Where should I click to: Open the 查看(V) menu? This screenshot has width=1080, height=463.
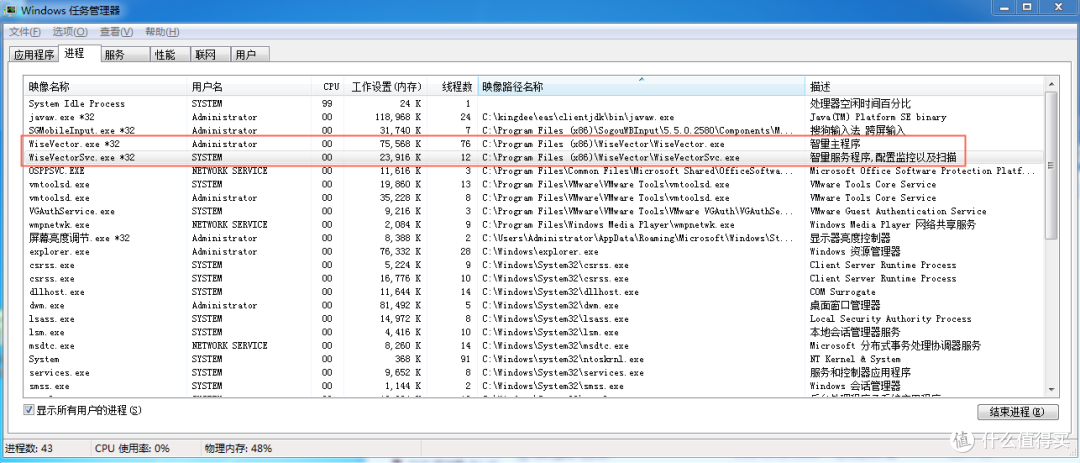point(116,32)
